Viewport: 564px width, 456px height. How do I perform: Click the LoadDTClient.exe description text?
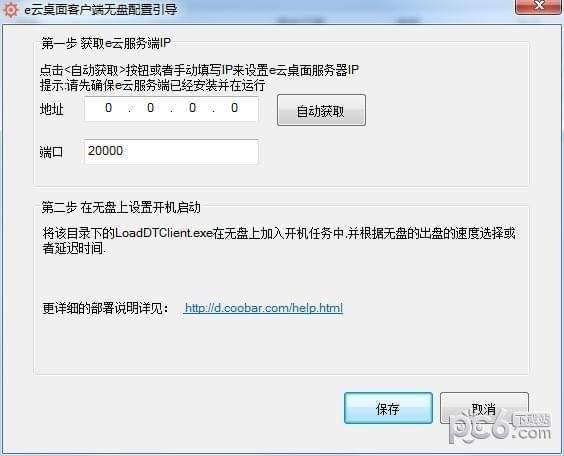click(279, 241)
